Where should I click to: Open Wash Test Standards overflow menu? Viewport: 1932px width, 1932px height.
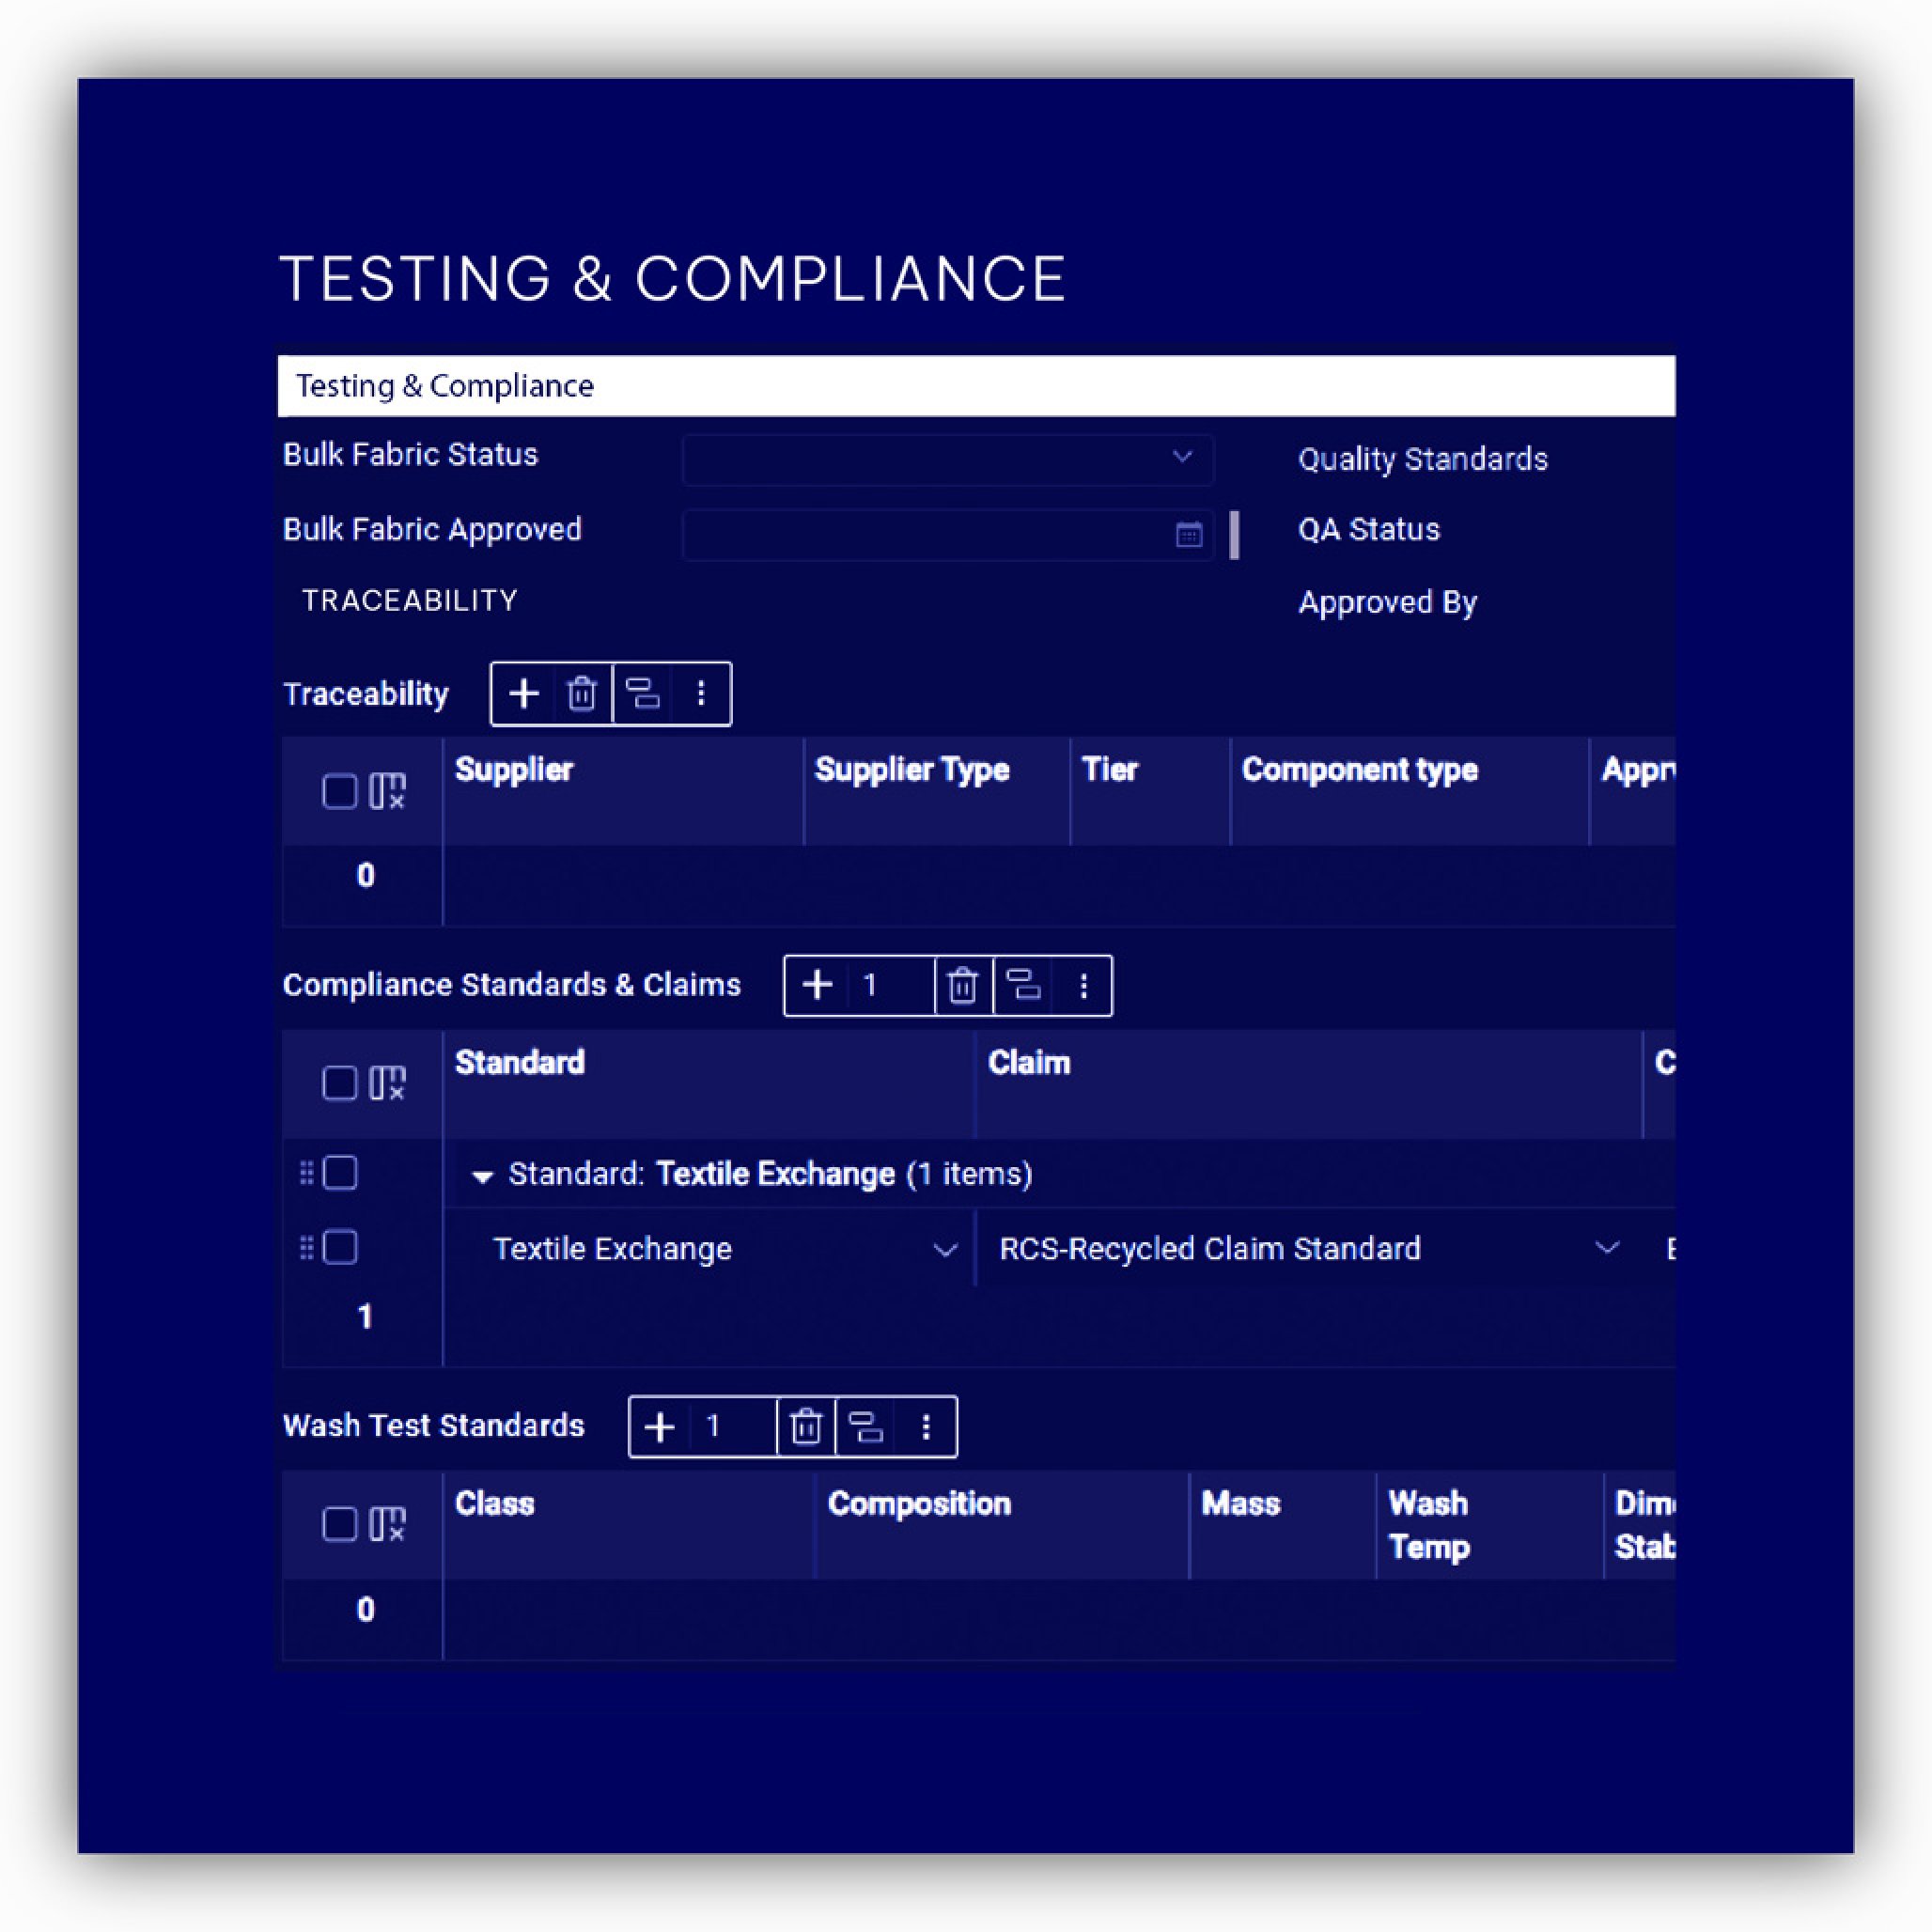click(x=926, y=1427)
